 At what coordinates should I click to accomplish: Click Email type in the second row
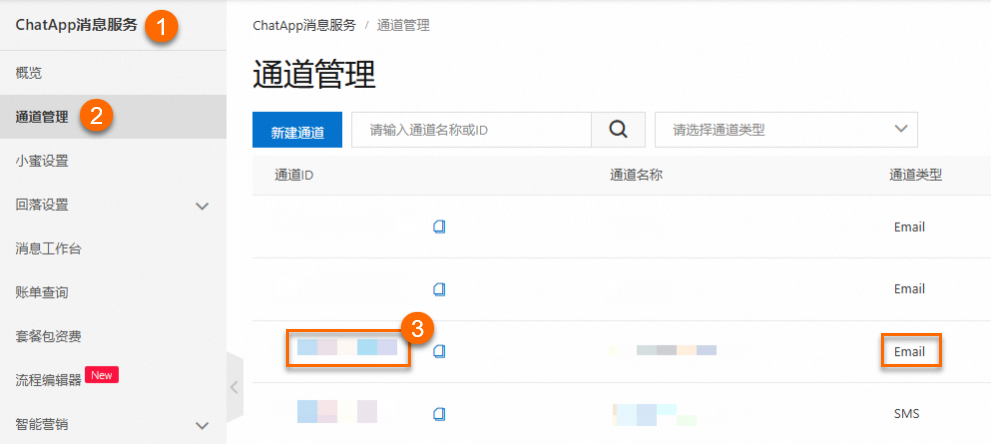tap(909, 289)
